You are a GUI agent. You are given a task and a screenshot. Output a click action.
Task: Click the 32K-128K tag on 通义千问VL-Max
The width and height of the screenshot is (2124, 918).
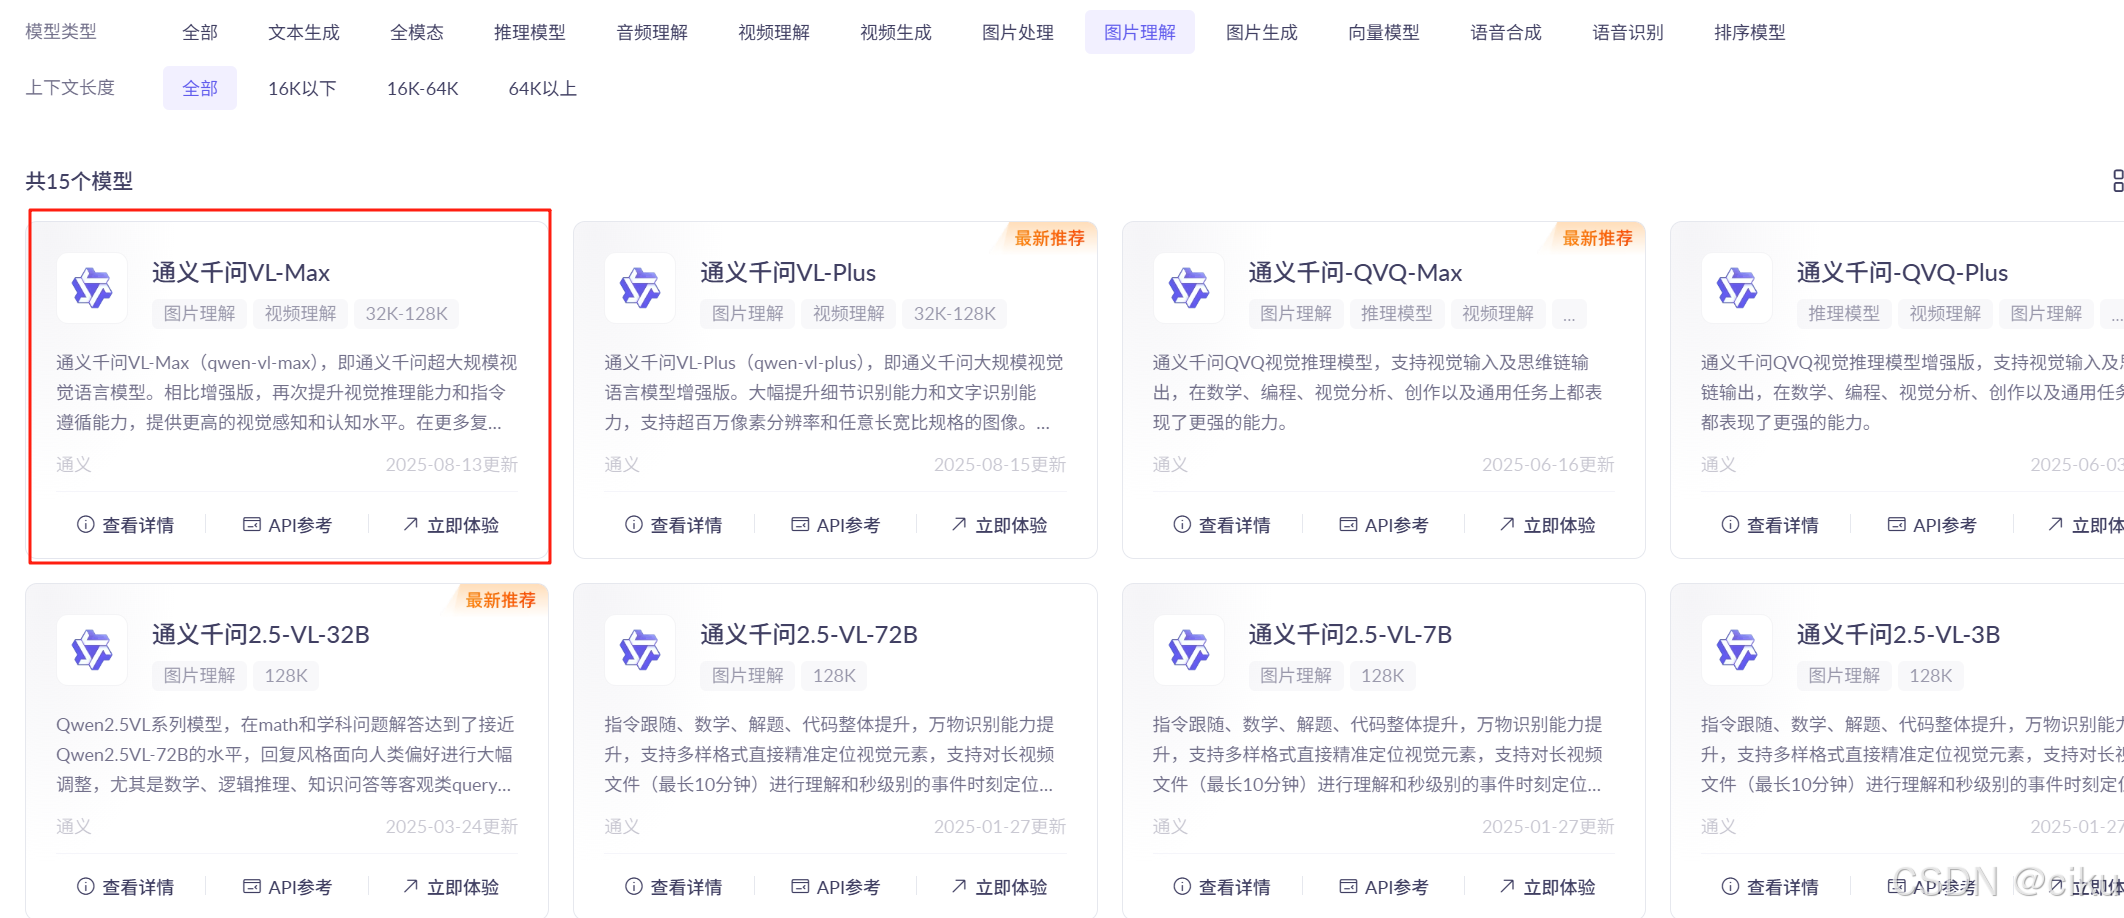pyautogui.click(x=406, y=314)
